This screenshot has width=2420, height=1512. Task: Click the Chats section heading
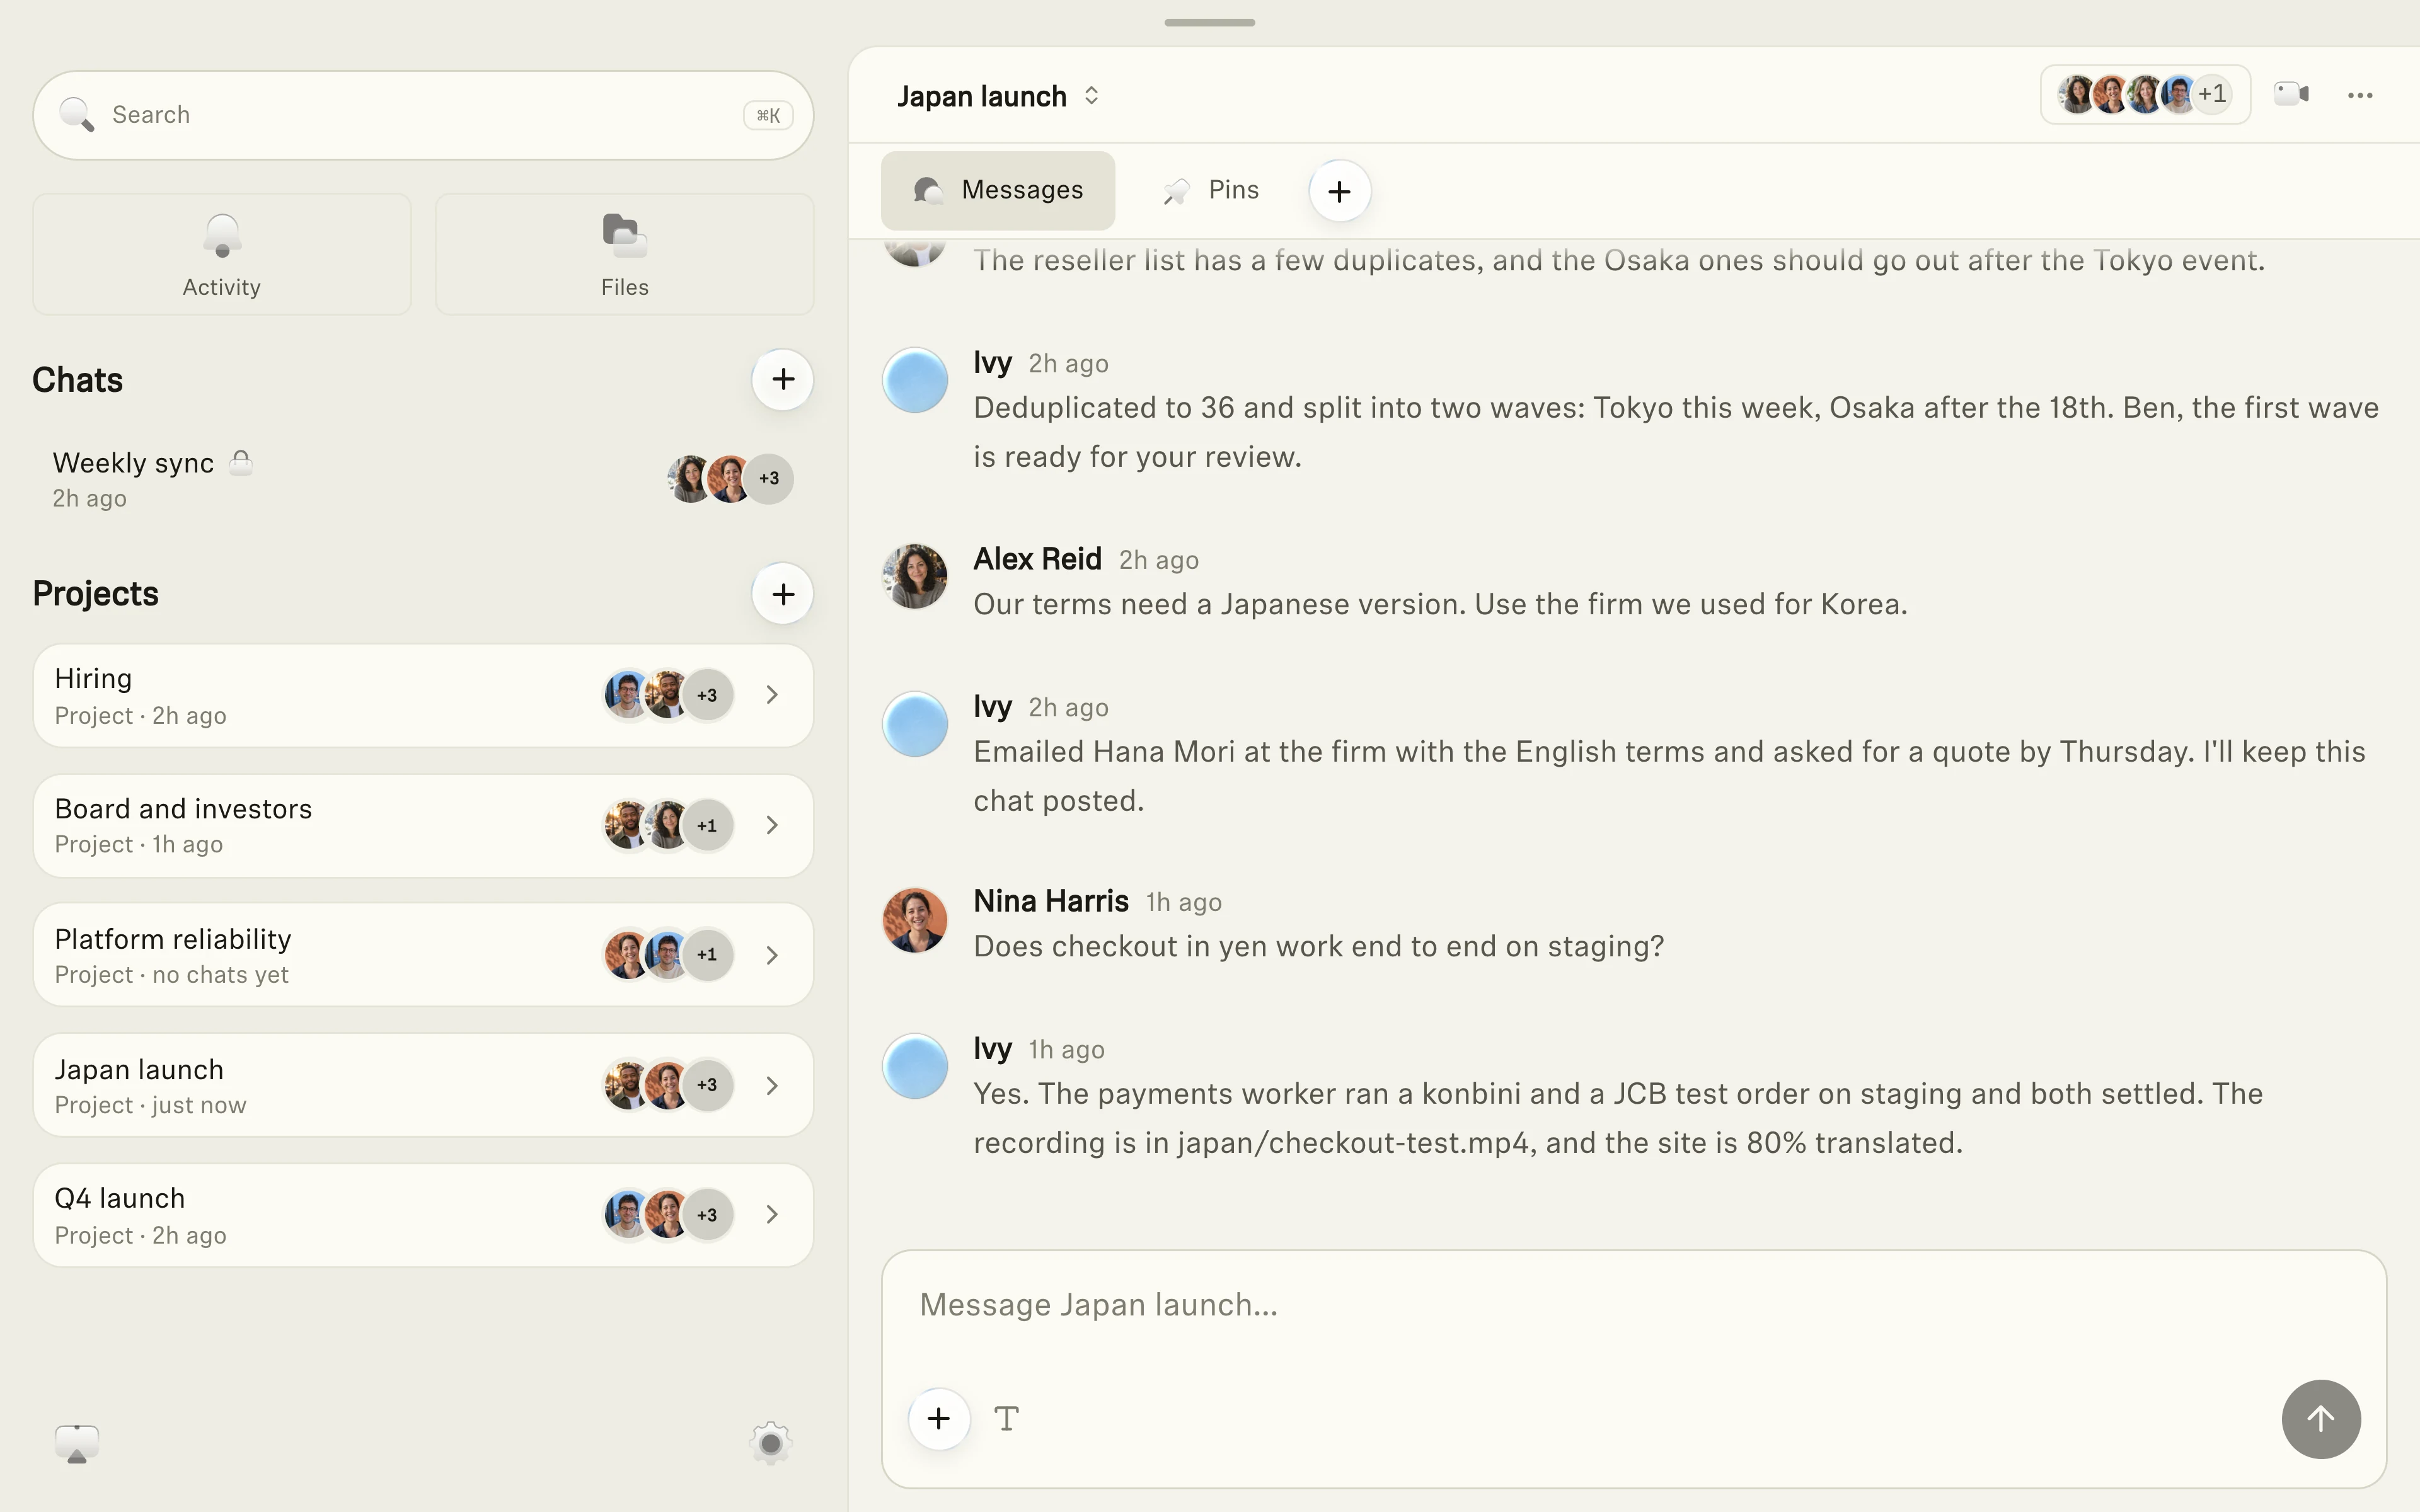click(x=77, y=380)
